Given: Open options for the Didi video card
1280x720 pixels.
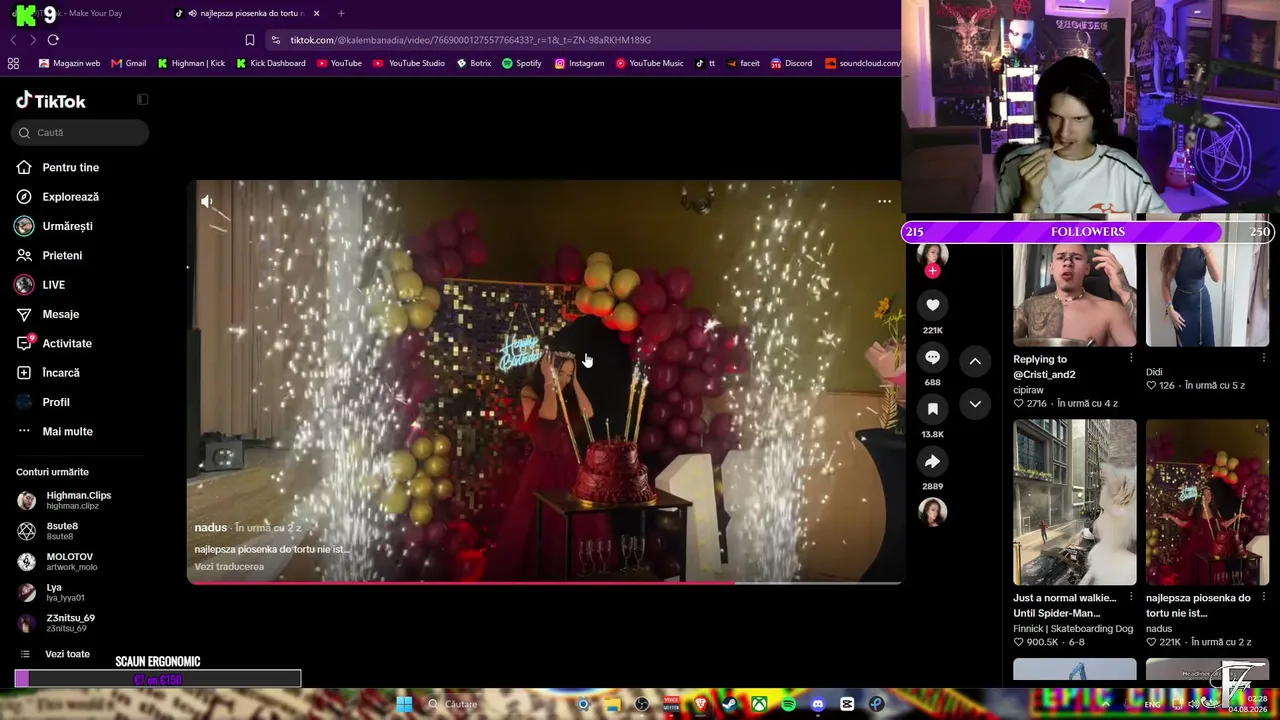Looking at the screenshot, I should click(x=1263, y=358).
